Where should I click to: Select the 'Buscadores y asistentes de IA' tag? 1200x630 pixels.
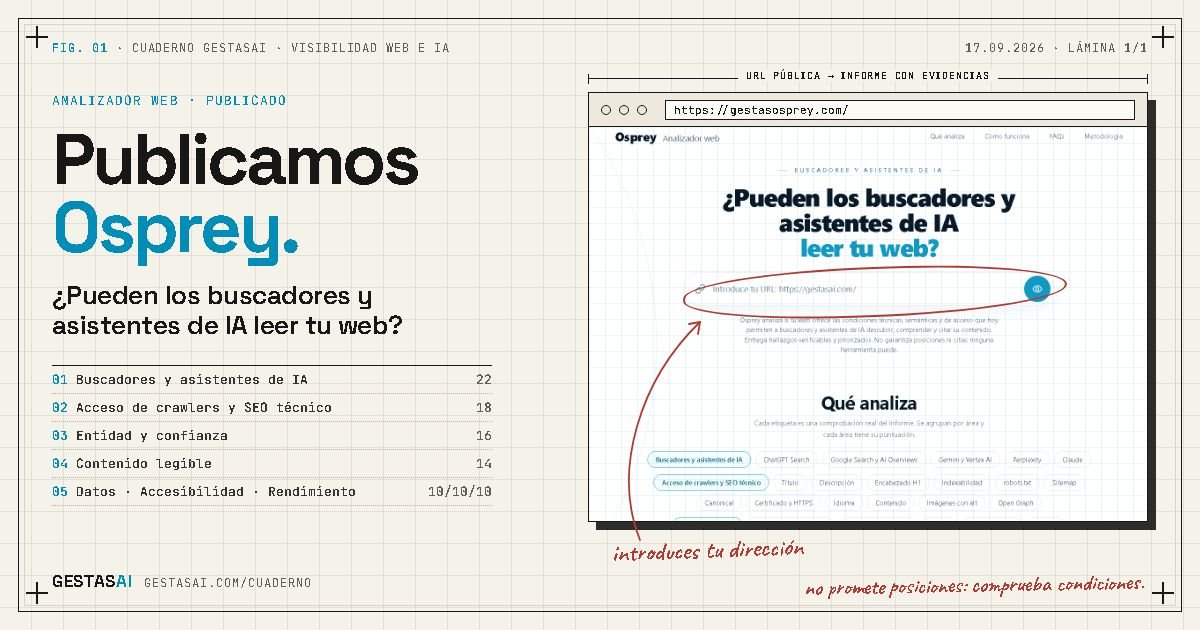point(698,460)
